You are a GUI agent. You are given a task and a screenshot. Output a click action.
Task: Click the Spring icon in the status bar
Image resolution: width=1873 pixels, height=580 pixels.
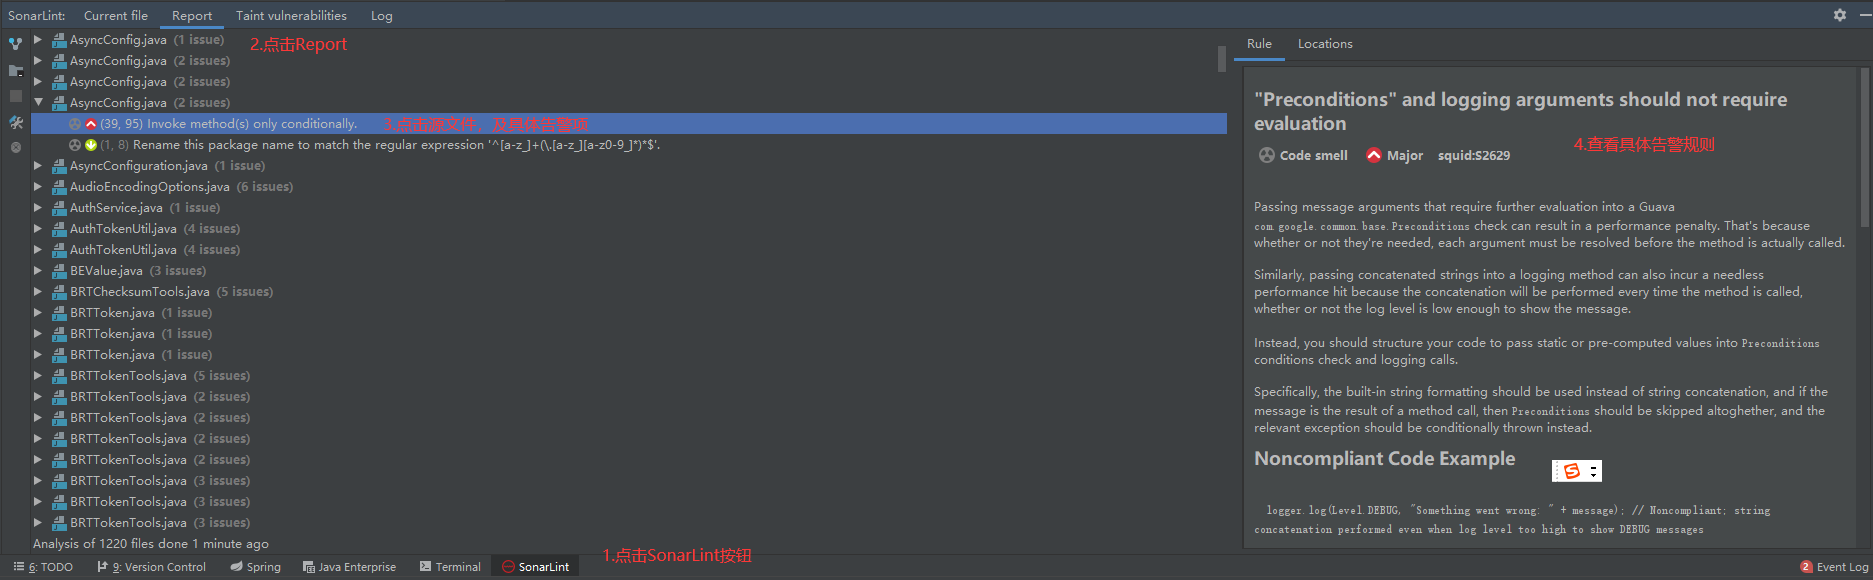coord(256,566)
